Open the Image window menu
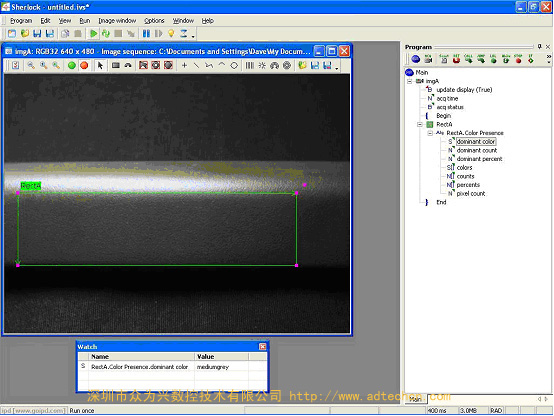This screenshot has width=554, height=416. [x=117, y=21]
